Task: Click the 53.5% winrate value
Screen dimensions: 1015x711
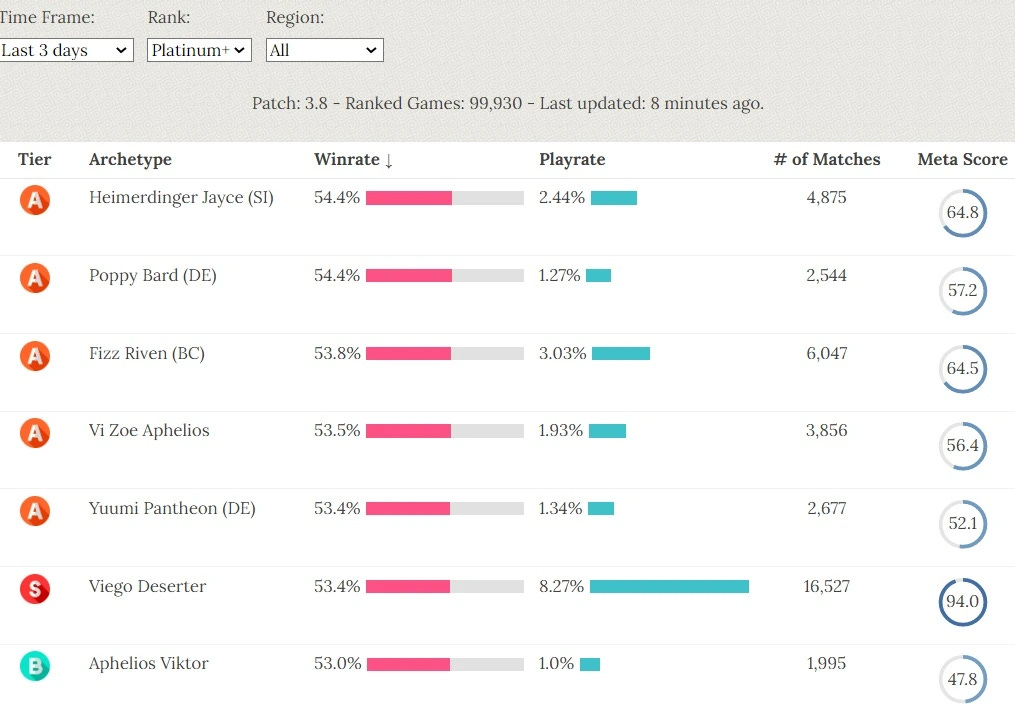Action: tap(337, 431)
